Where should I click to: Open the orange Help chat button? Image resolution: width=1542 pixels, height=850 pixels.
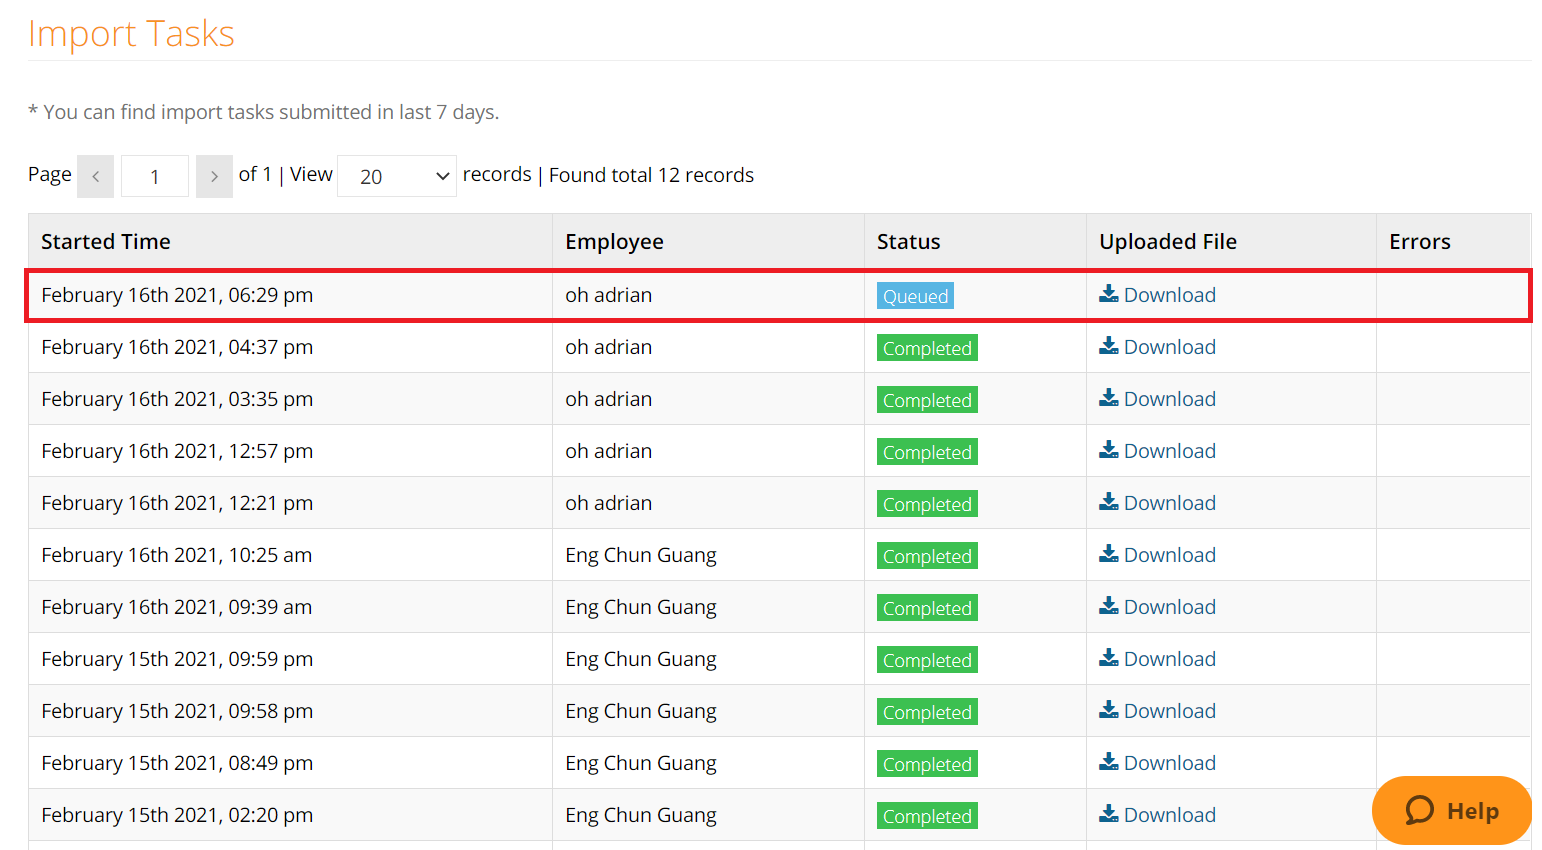coord(1451,810)
